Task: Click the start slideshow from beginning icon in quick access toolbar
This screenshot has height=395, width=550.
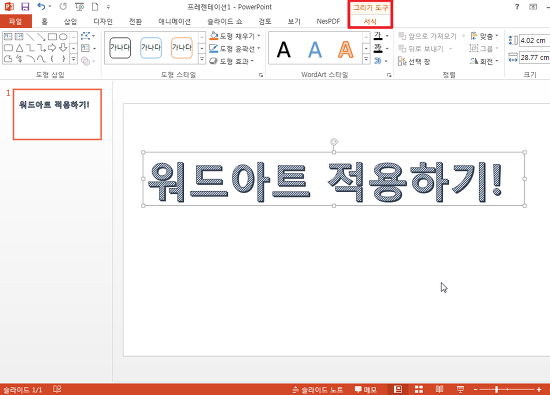Action: (x=80, y=7)
